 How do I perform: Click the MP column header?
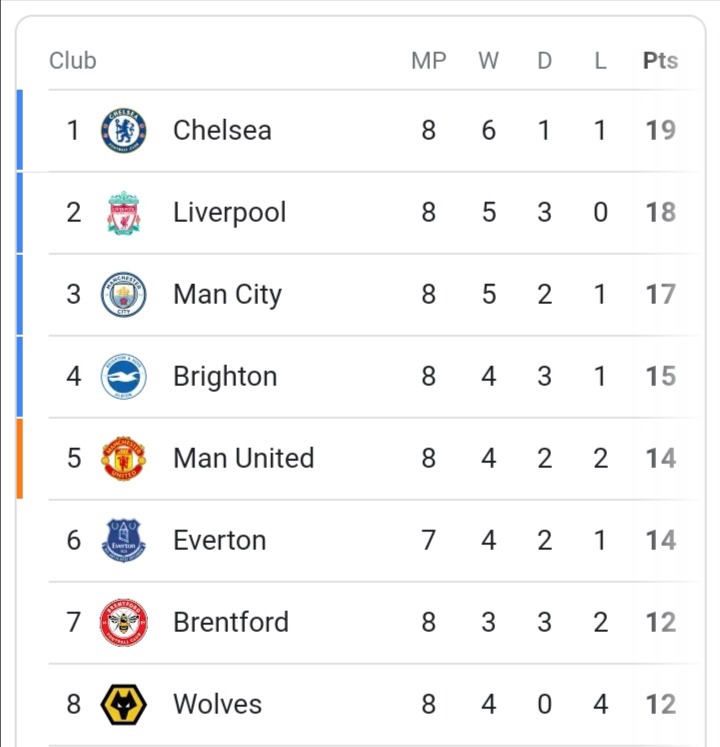click(x=429, y=61)
